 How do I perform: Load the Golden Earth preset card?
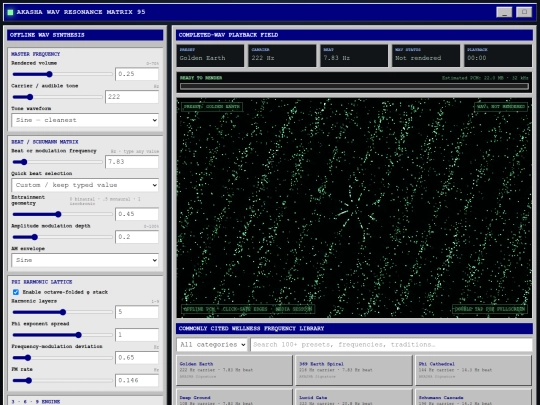click(x=234, y=370)
